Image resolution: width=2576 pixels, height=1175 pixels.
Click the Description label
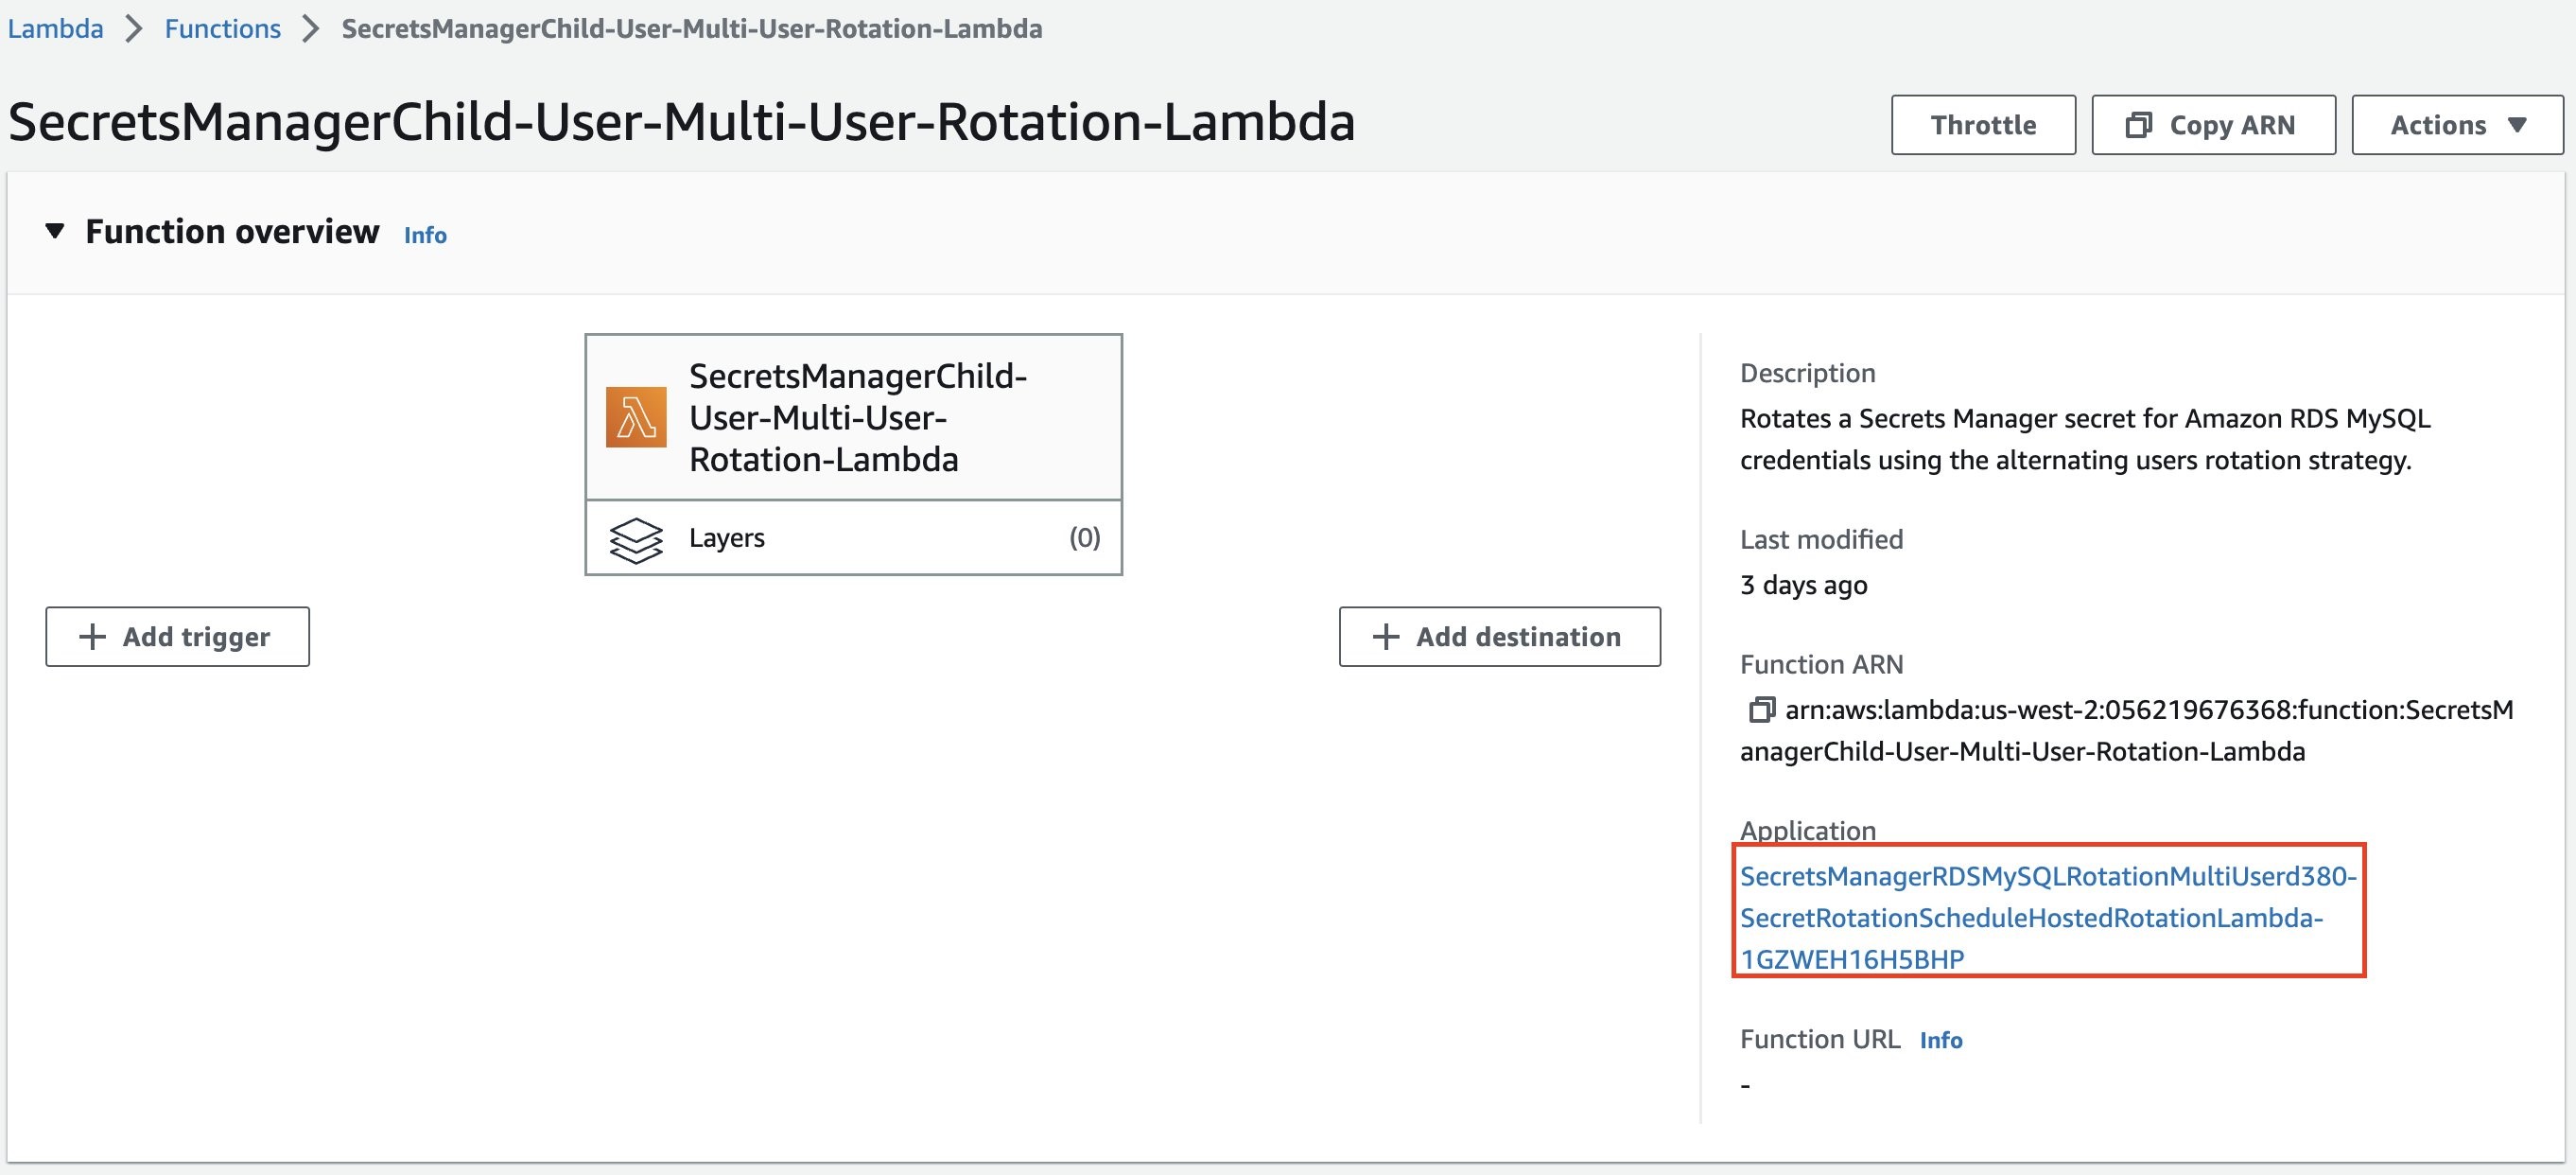pyautogui.click(x=1807, y=373)
